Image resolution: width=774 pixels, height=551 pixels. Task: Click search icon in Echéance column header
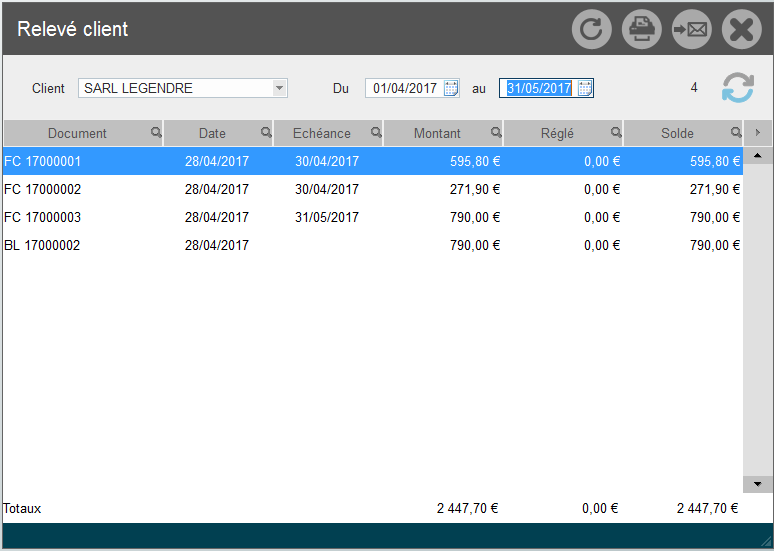376,132
